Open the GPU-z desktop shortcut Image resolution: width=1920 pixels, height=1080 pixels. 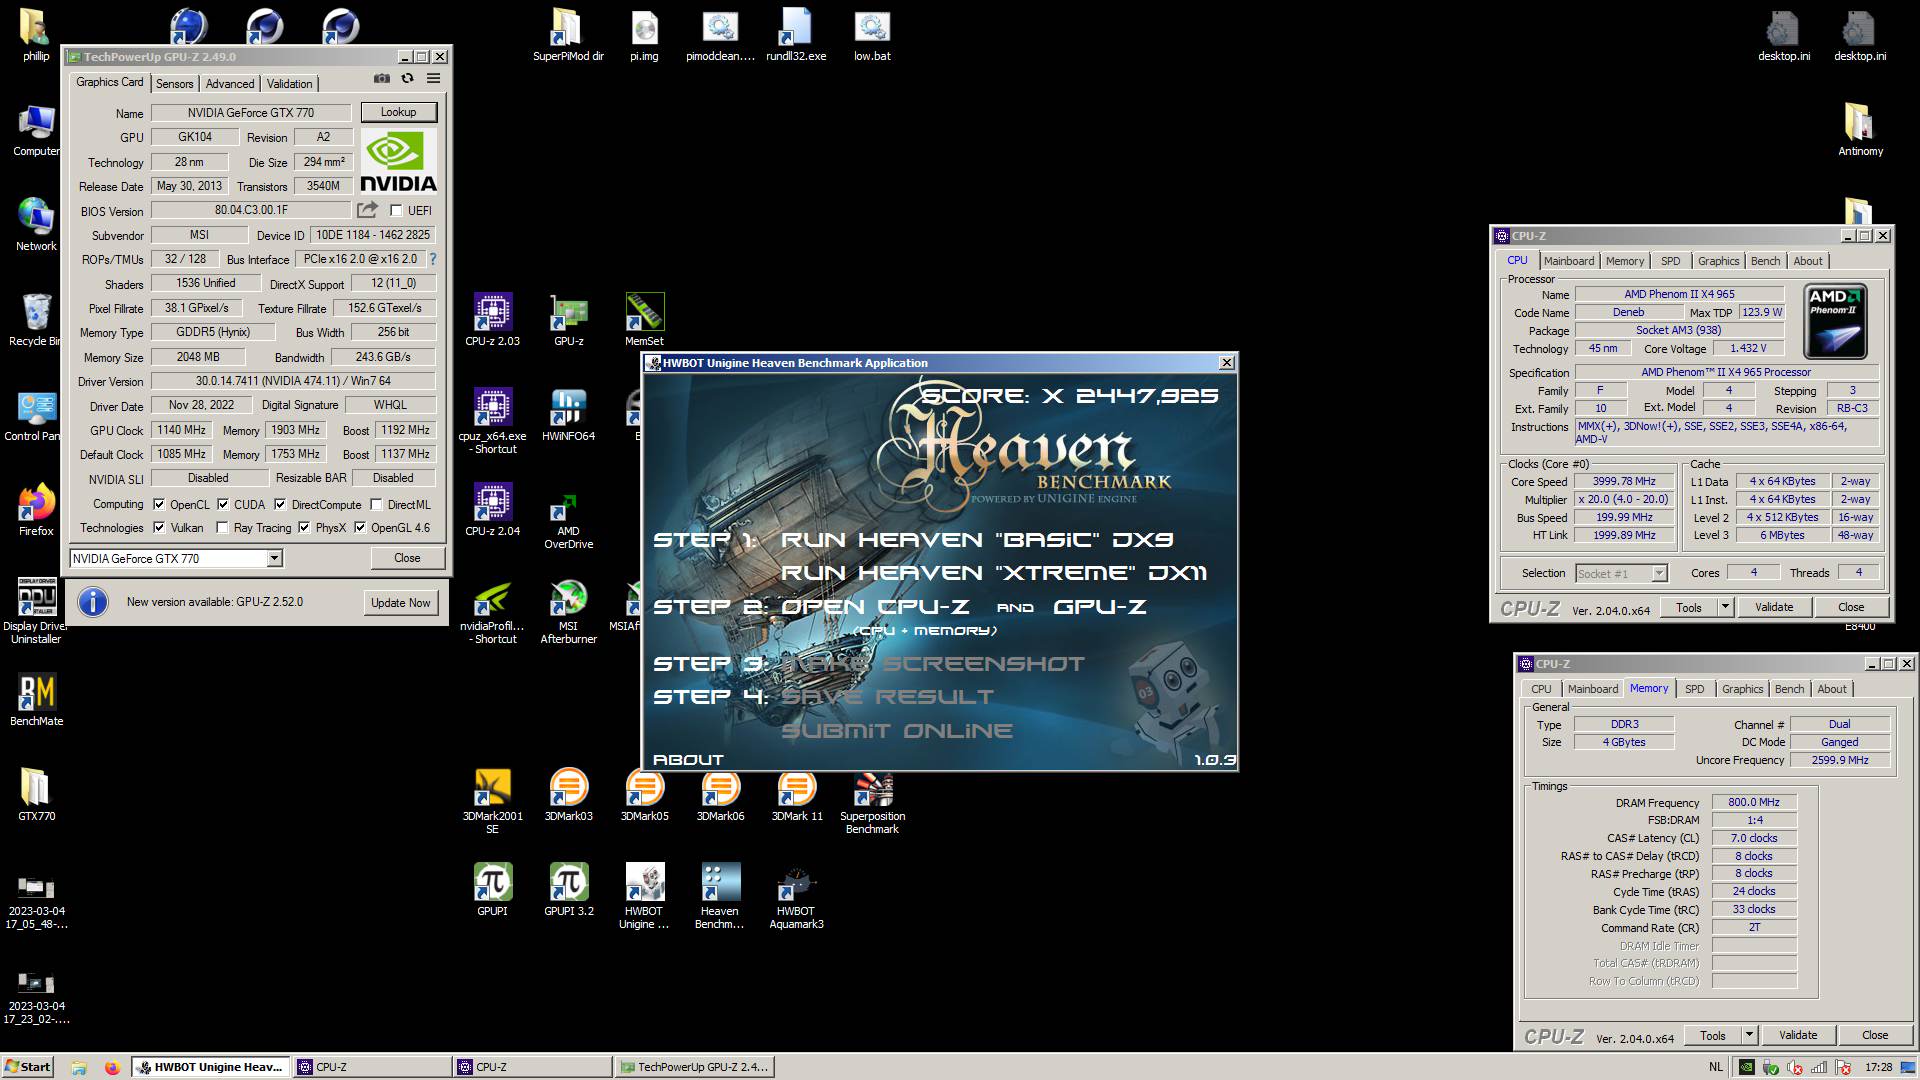click(568, 320)
